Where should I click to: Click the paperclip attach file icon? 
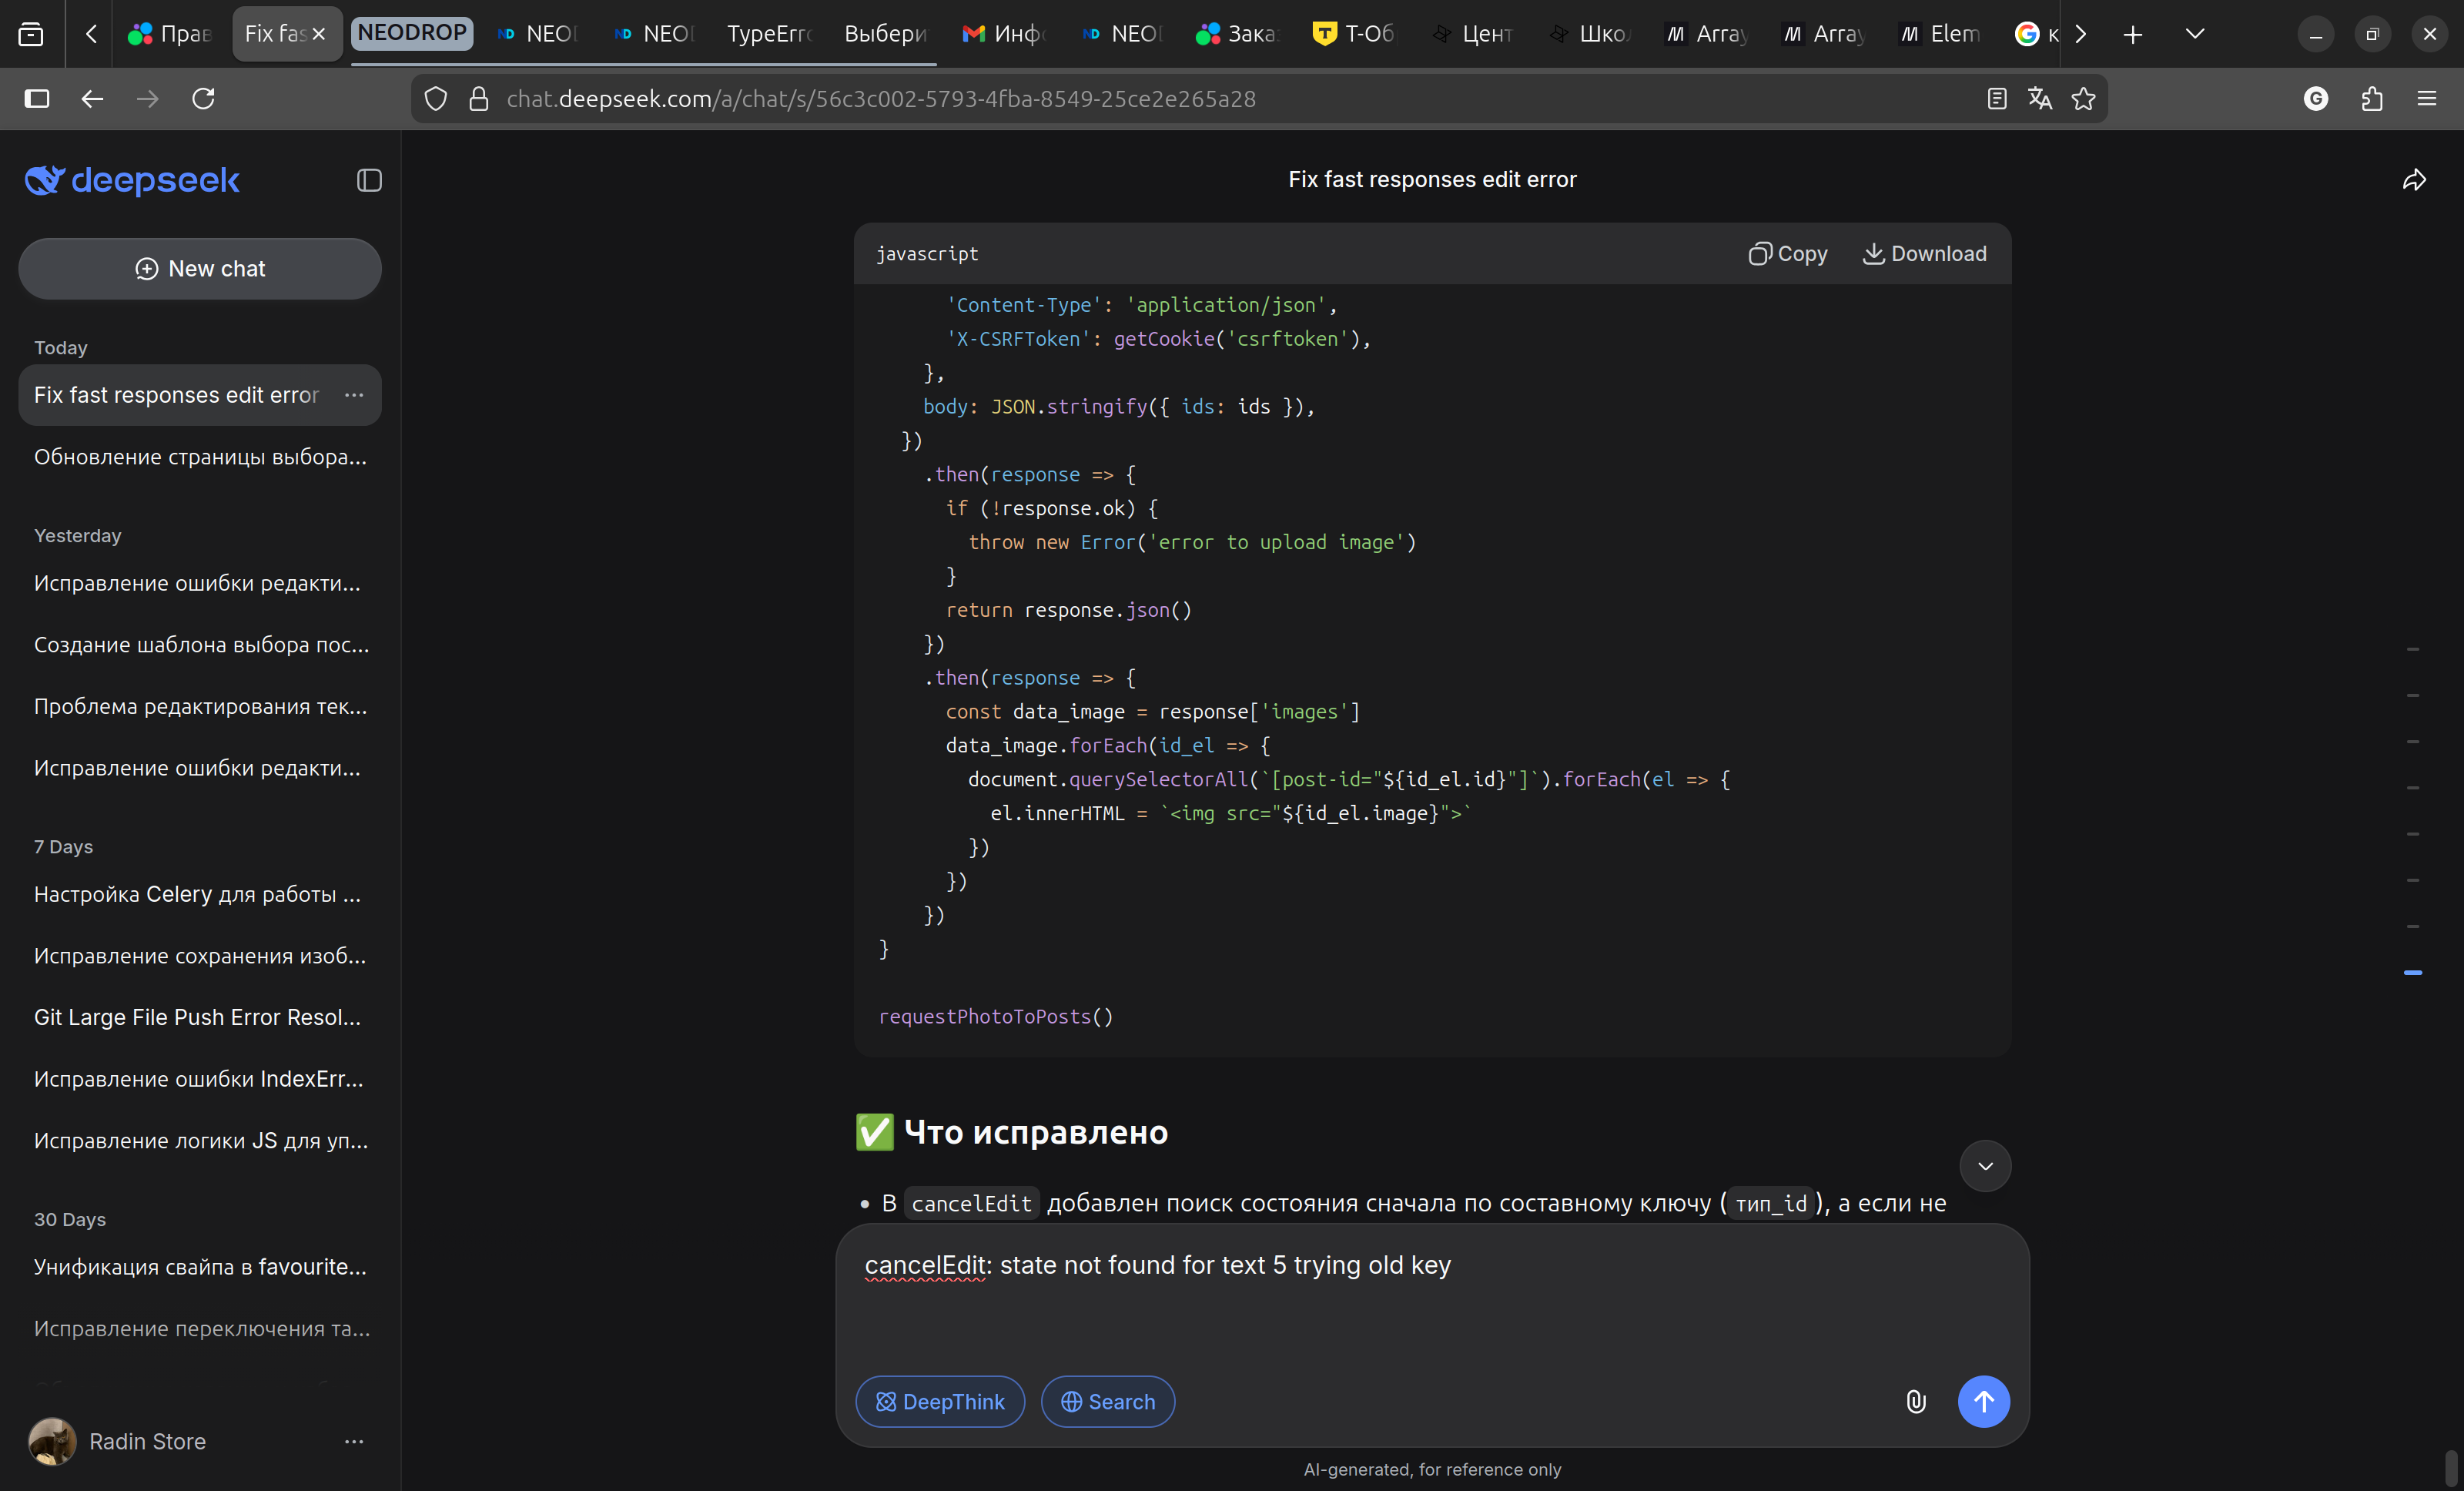point(1915,1401)
